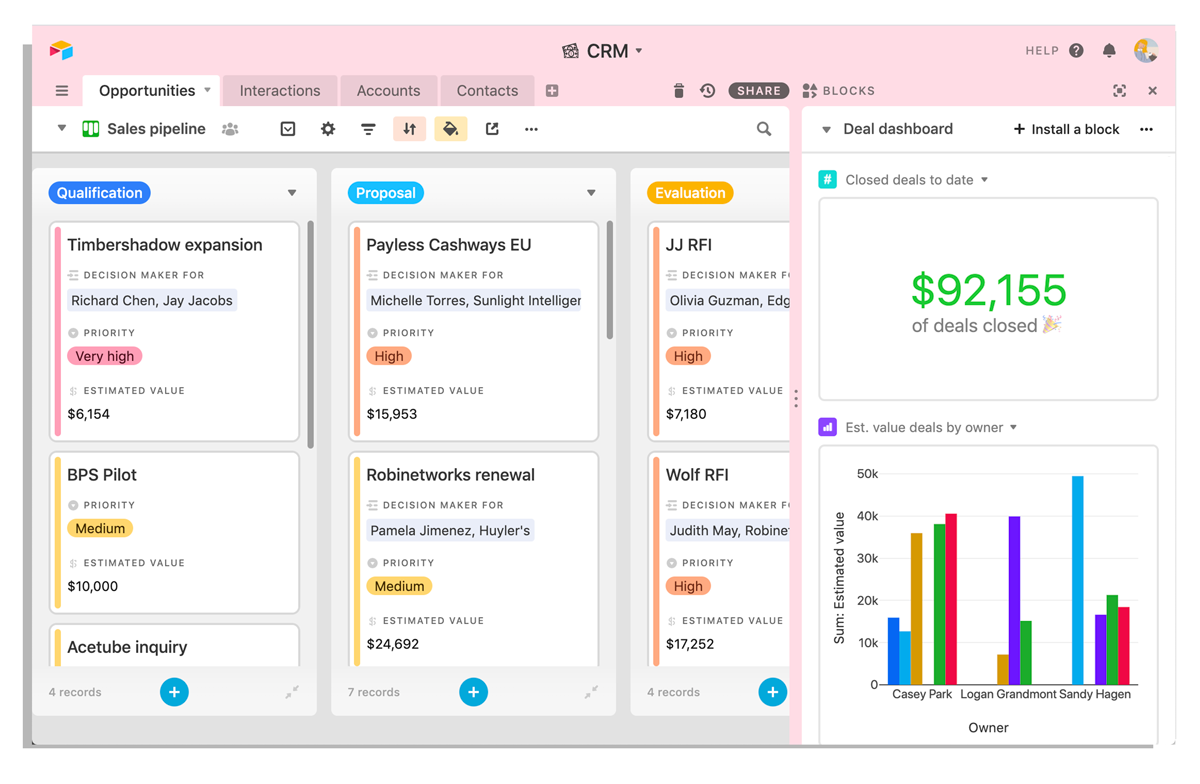This screenshot has width=1200, height=784.
Task: Open the share view export icon
Action: point(492,129)
